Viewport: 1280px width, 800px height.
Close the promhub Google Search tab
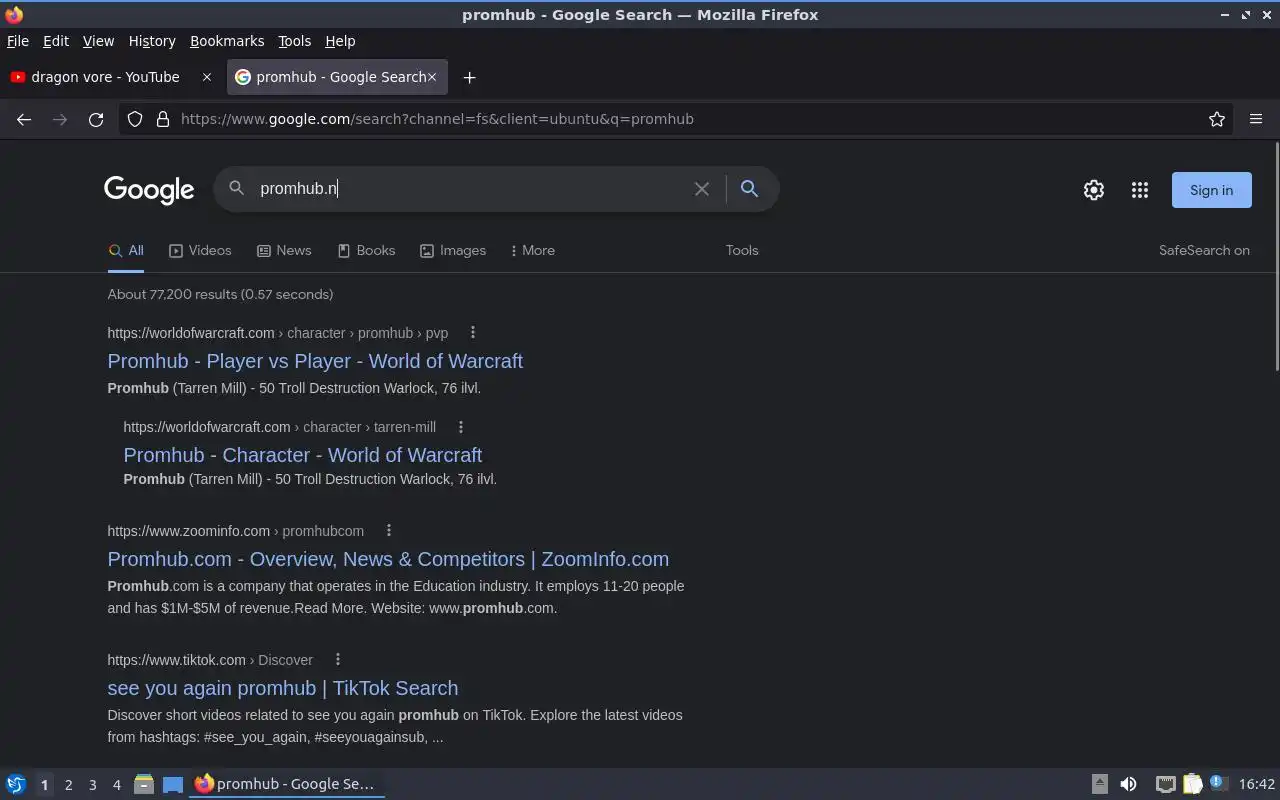(432, 77)
